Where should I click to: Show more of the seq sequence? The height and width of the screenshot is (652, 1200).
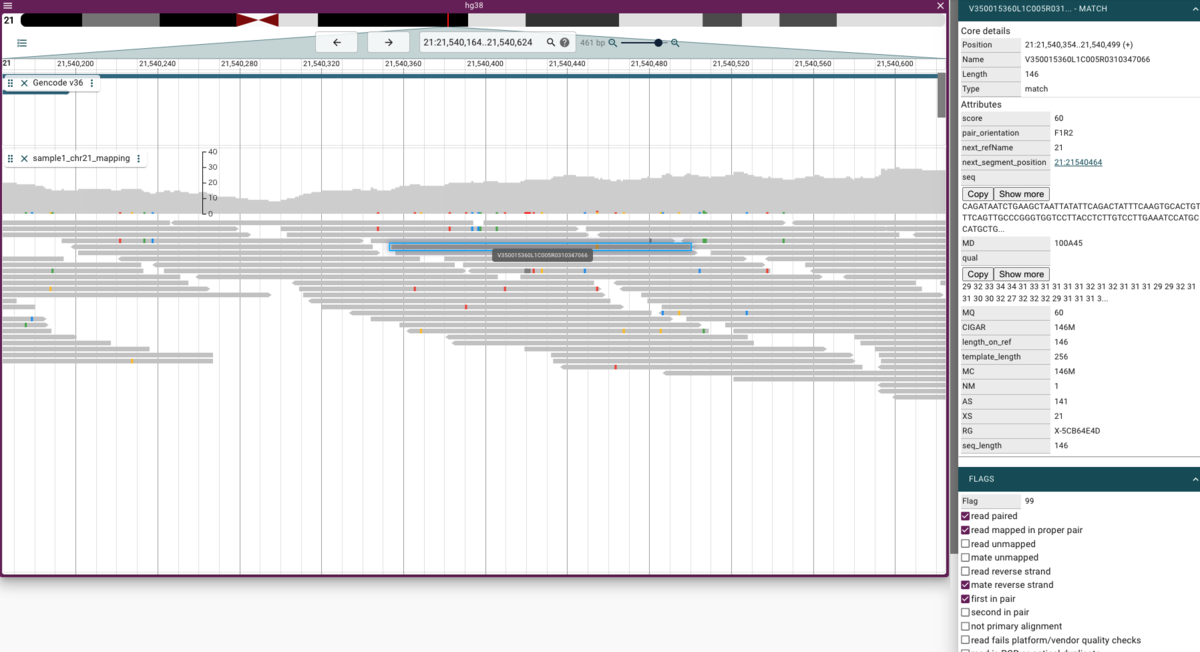pyautogui.click(x=1021, y=194)
